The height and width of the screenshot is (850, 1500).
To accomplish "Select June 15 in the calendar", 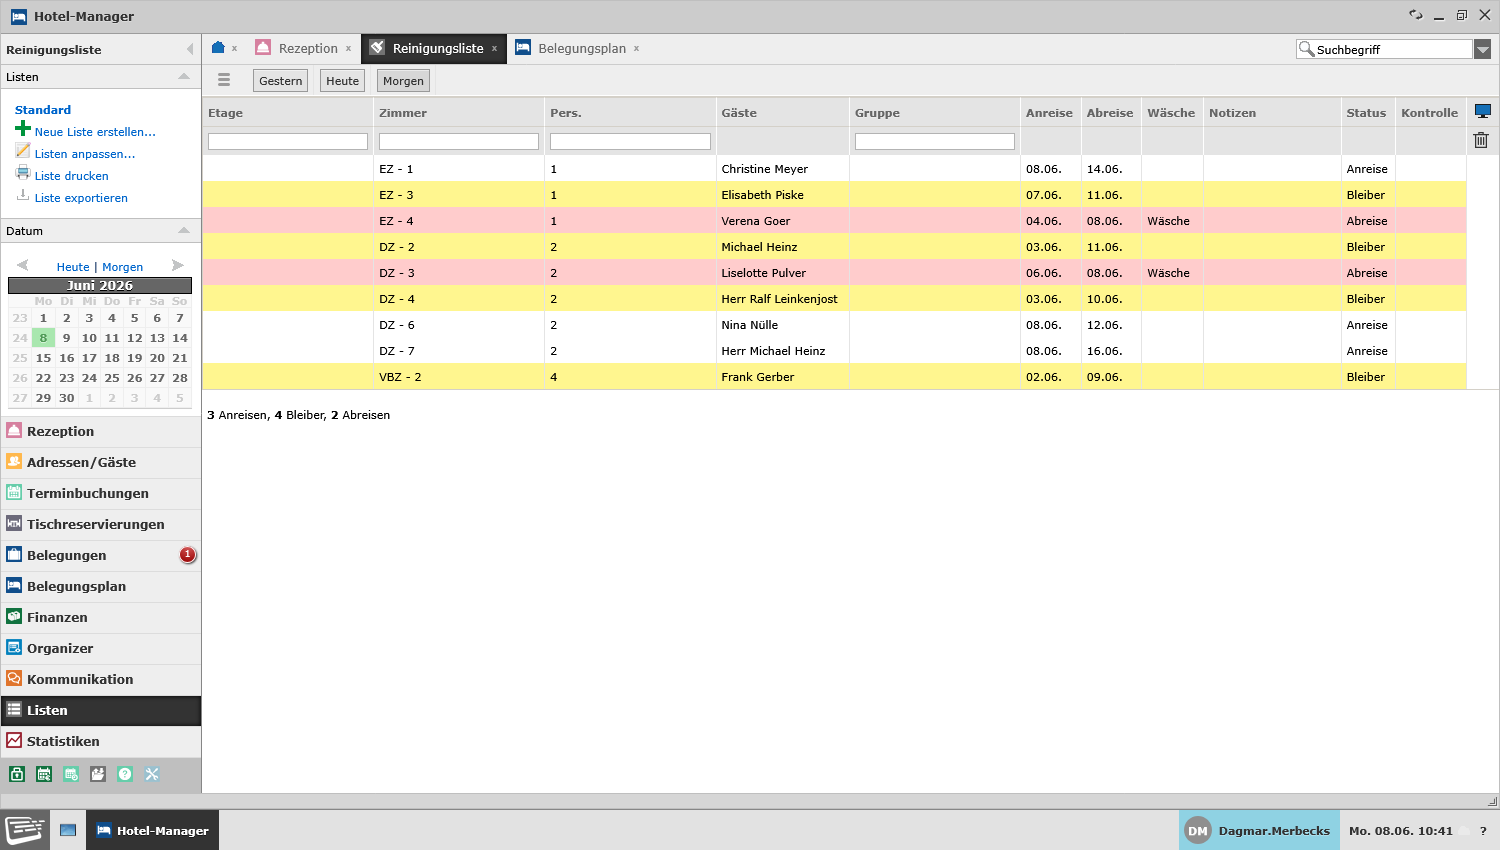I will pyautogui.click(x=43, y=358).
